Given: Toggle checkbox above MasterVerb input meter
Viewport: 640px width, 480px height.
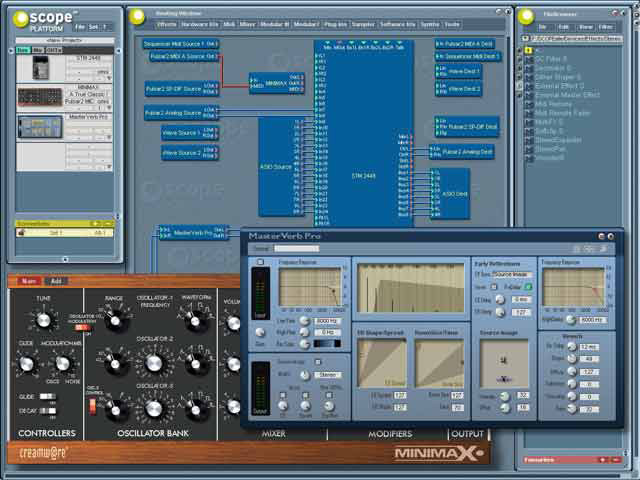Looking at the screenshot, I should (260, 262).
